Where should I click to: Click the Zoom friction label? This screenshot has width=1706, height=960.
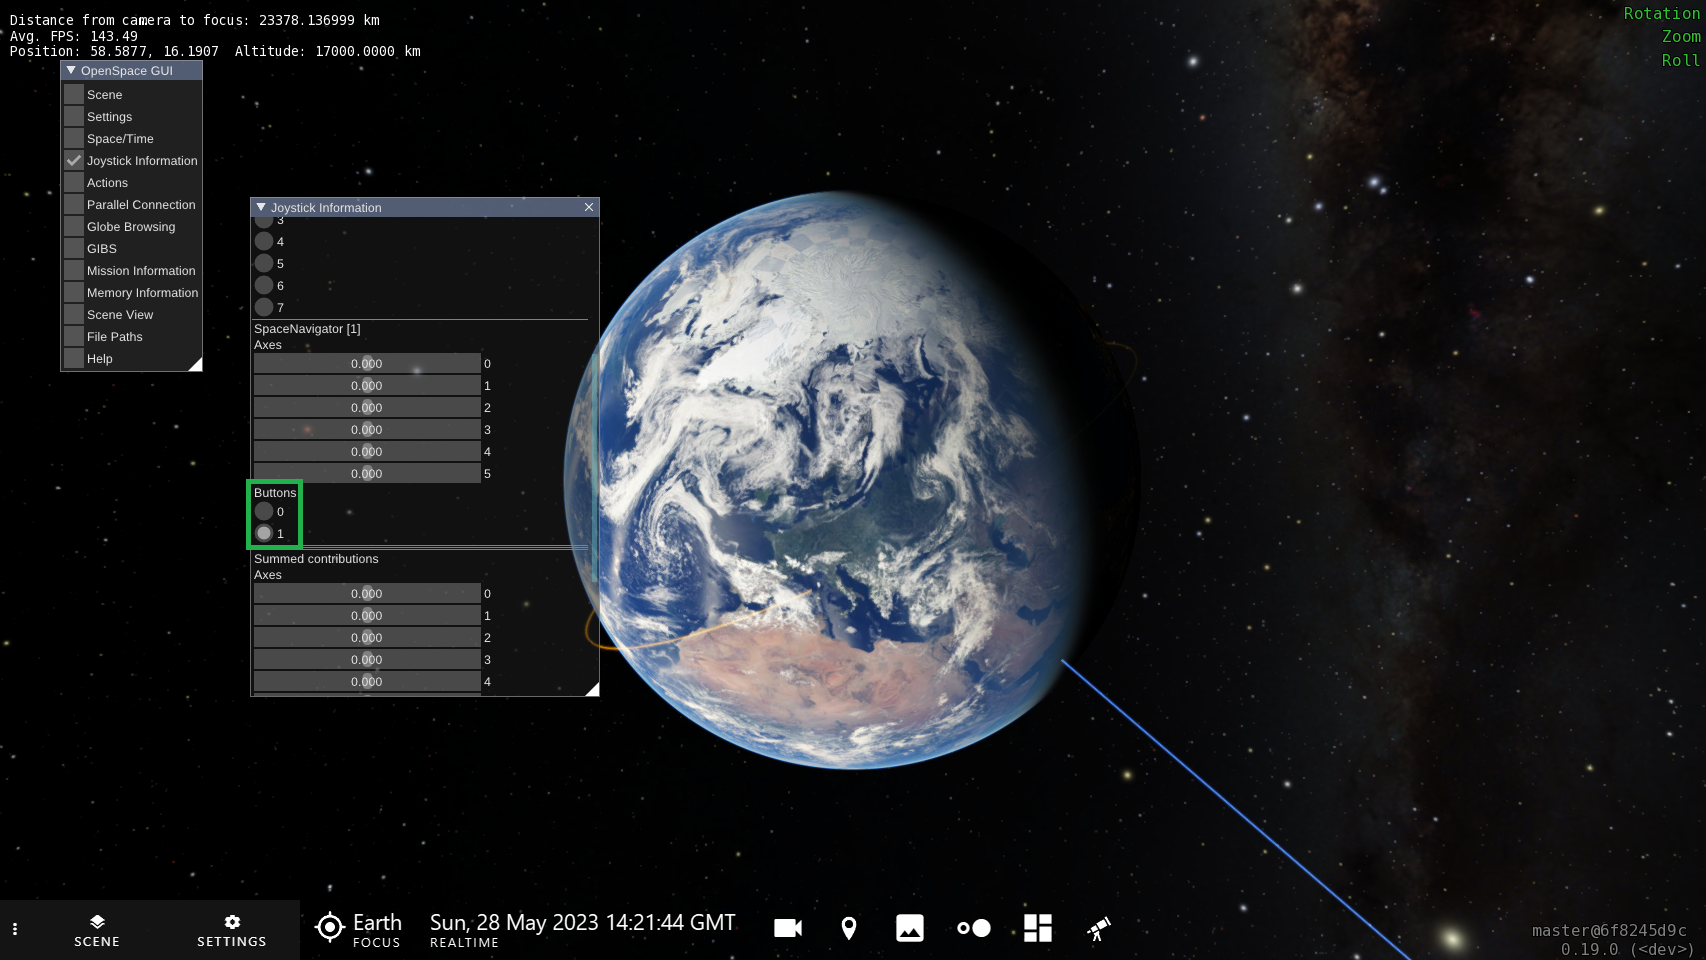[x=1681, y=36]
